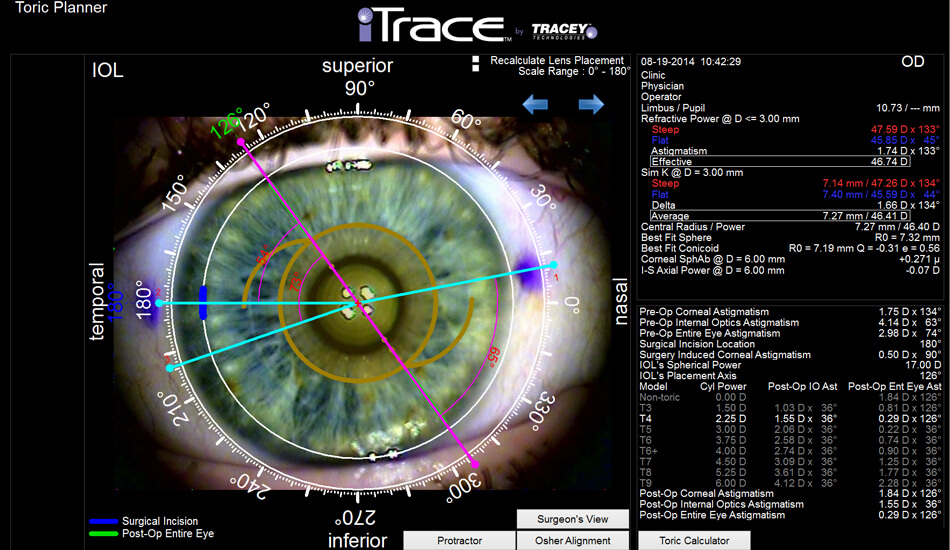The width and height of the screenshot is (950, 550).
Task: Open the Protractor tool
Action: (460, 540)
